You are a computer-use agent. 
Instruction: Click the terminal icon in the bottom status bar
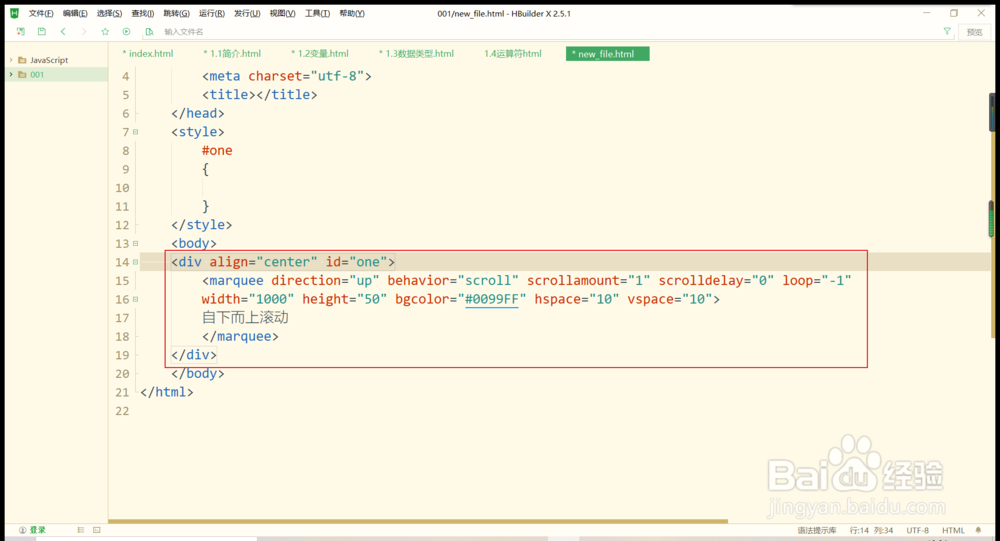point(97,530)
